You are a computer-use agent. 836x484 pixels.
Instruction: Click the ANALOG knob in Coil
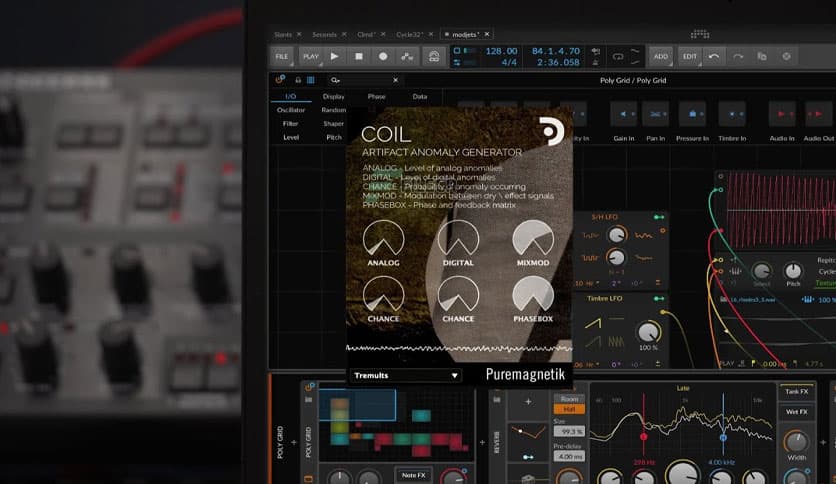383,238
